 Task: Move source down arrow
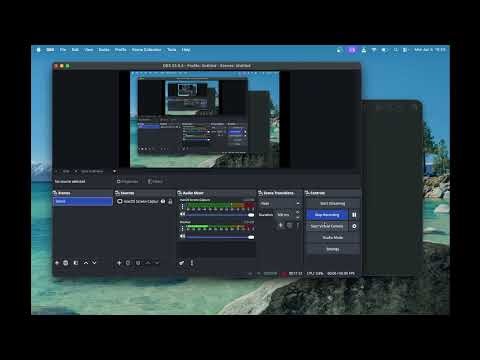pyautogui.click(x=157, y=263)
